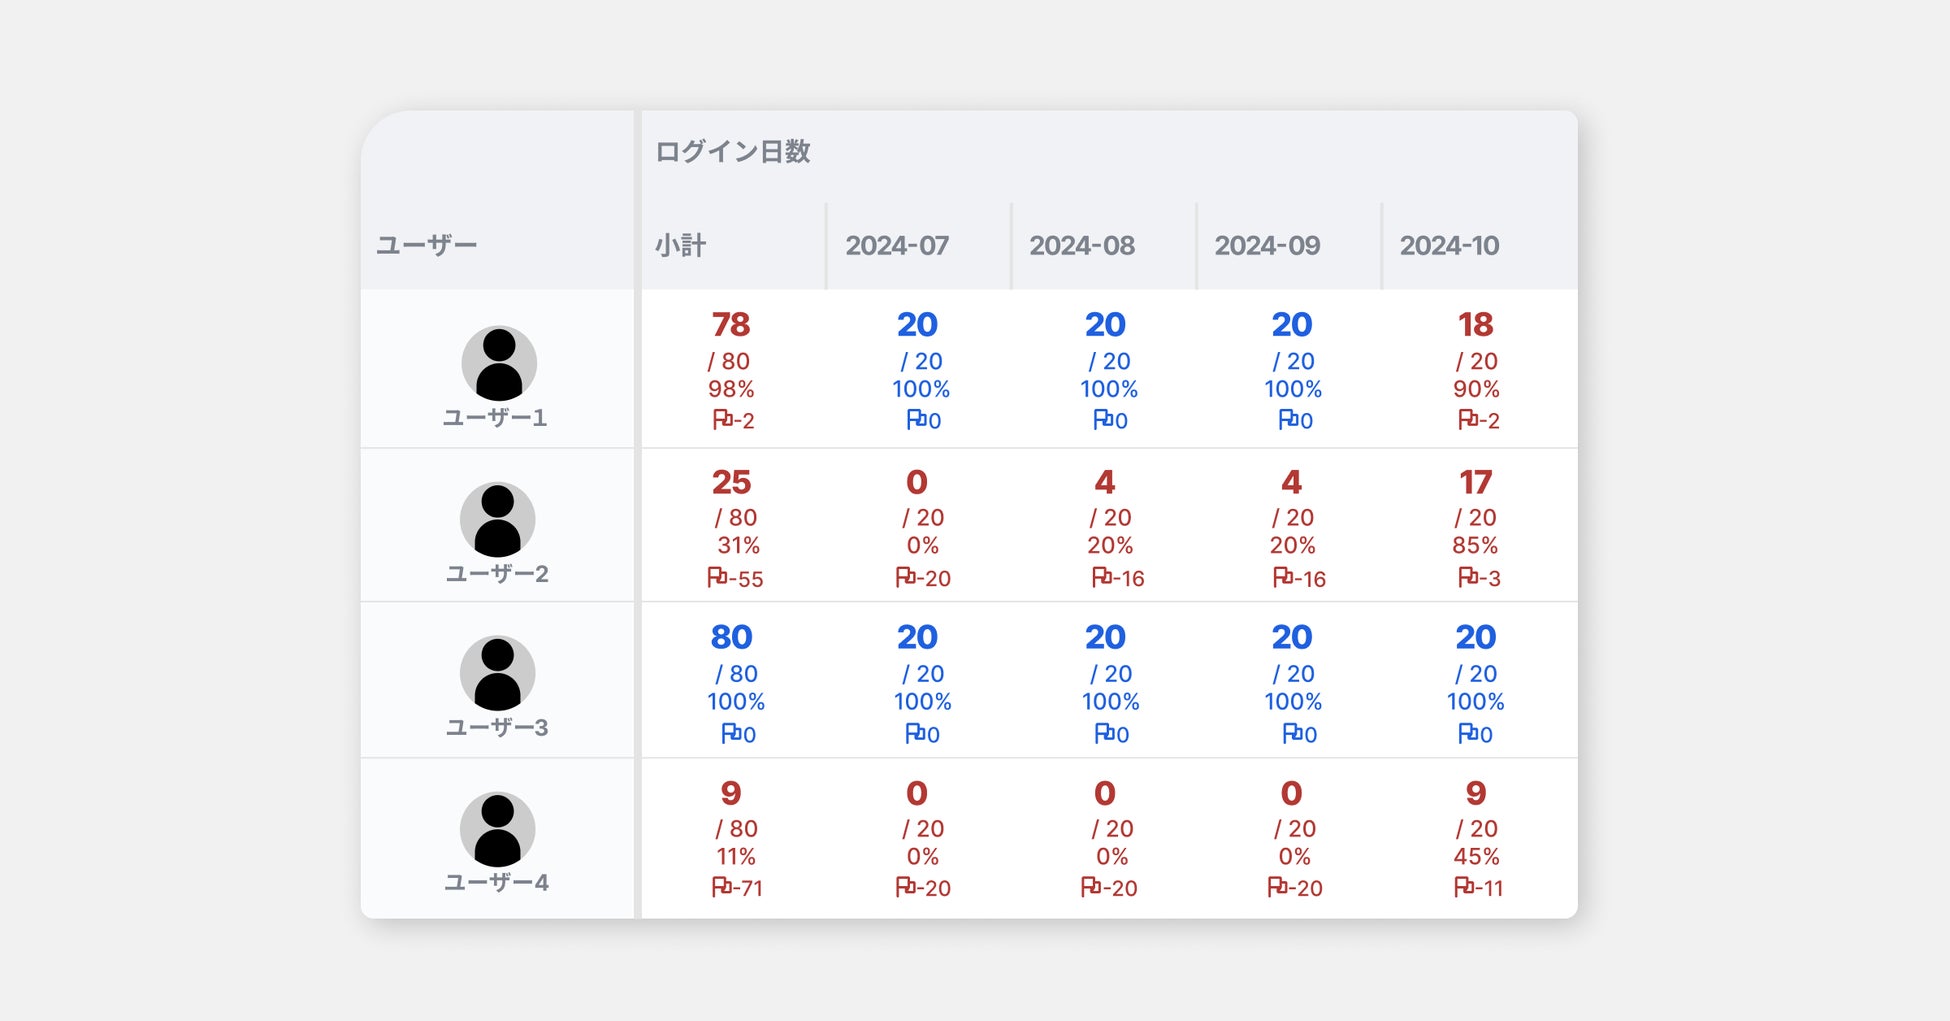Click the ユーザー1 avatar icon

click(499, 363)
